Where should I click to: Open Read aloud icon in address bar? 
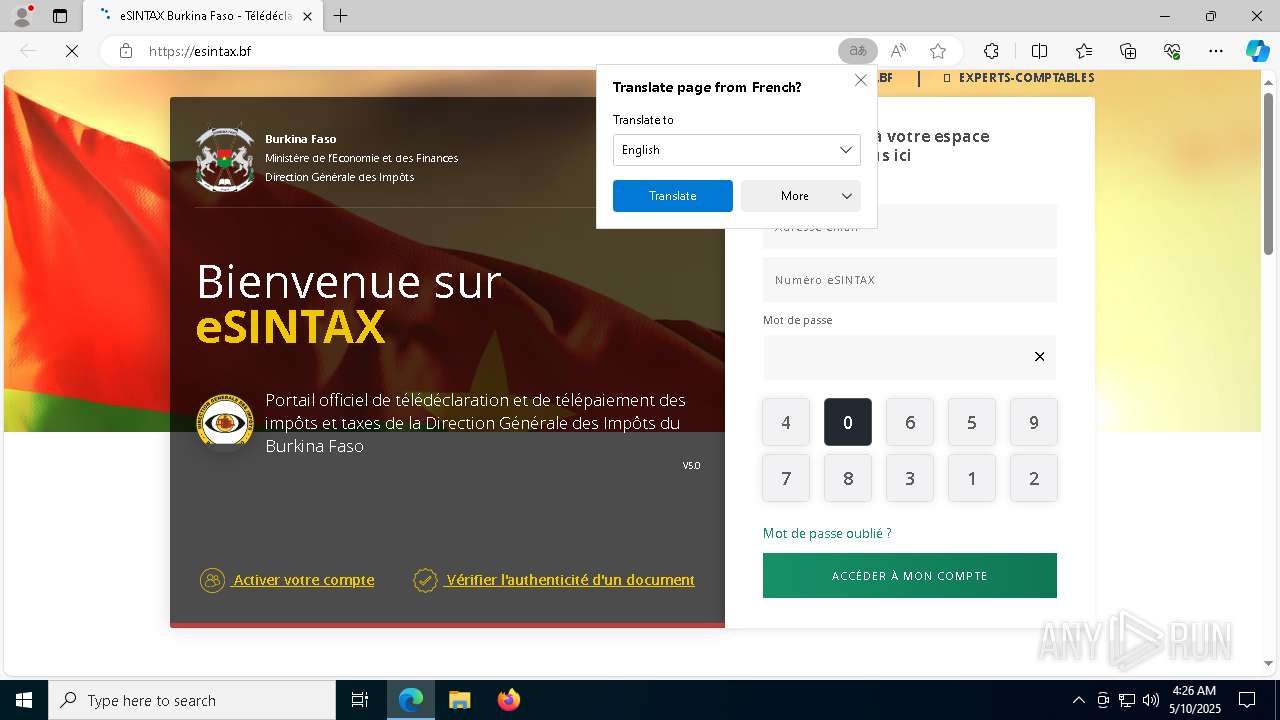pyautogui.click(x=898, y=51)
